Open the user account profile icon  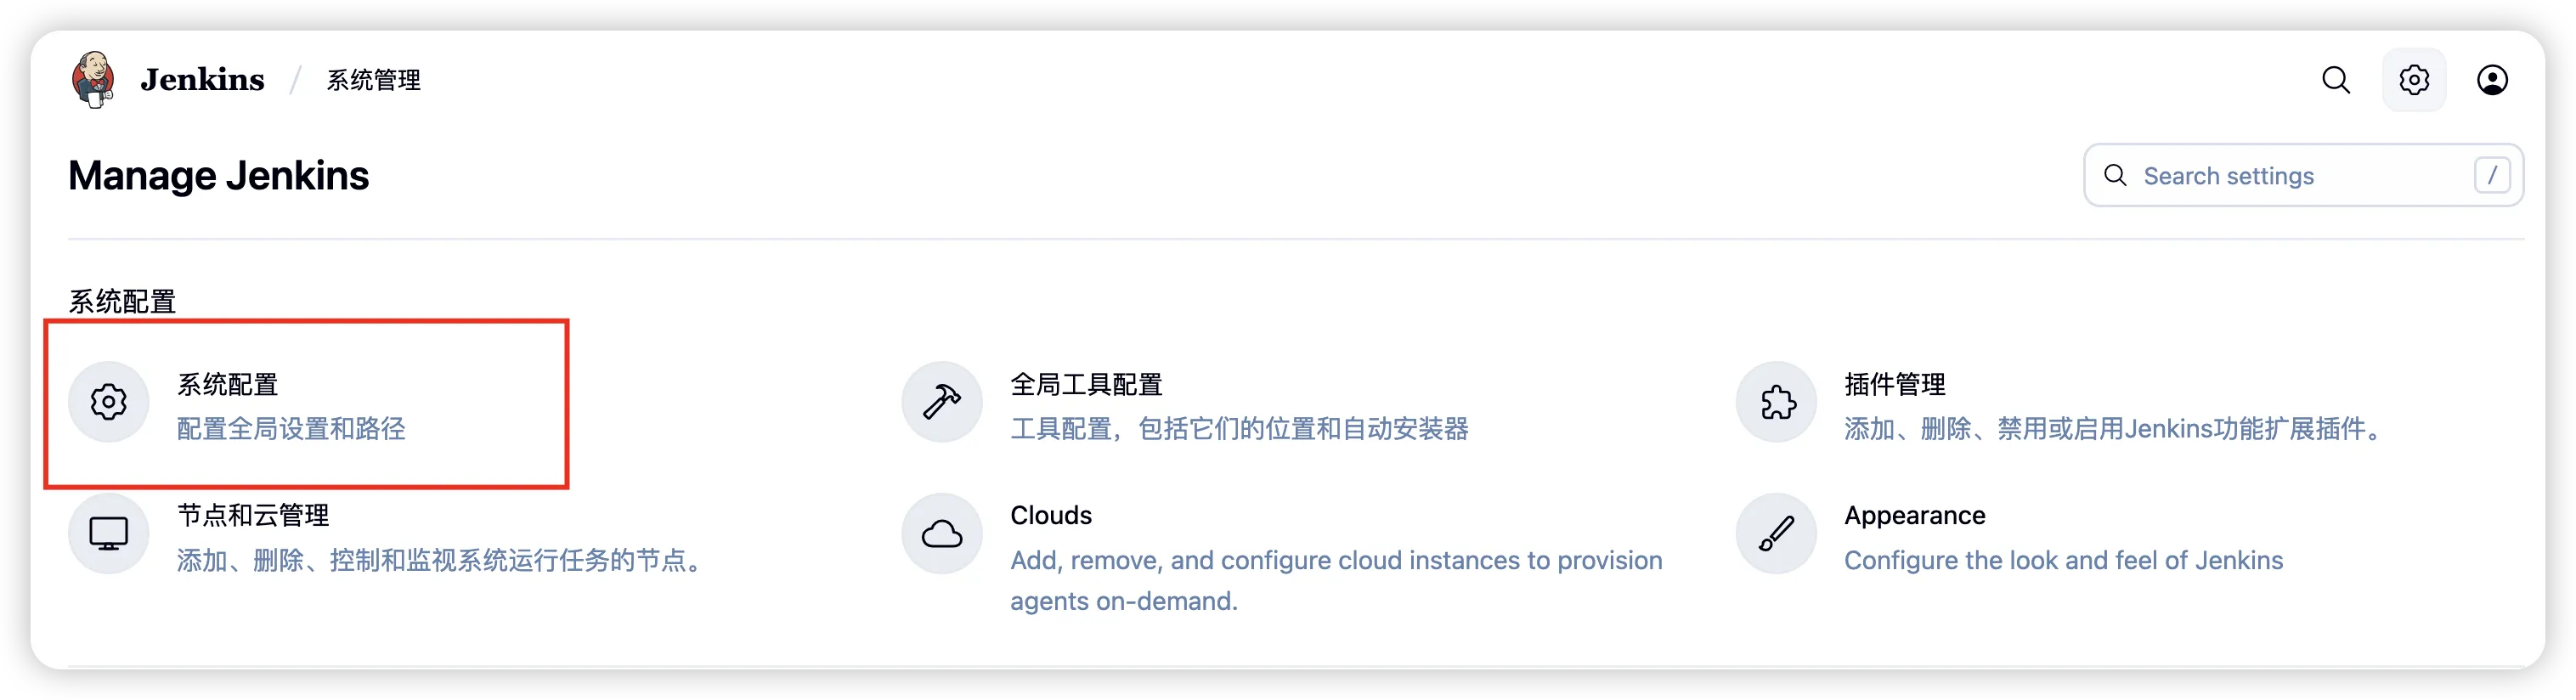pyautogui.click(x=2492, y=80)
